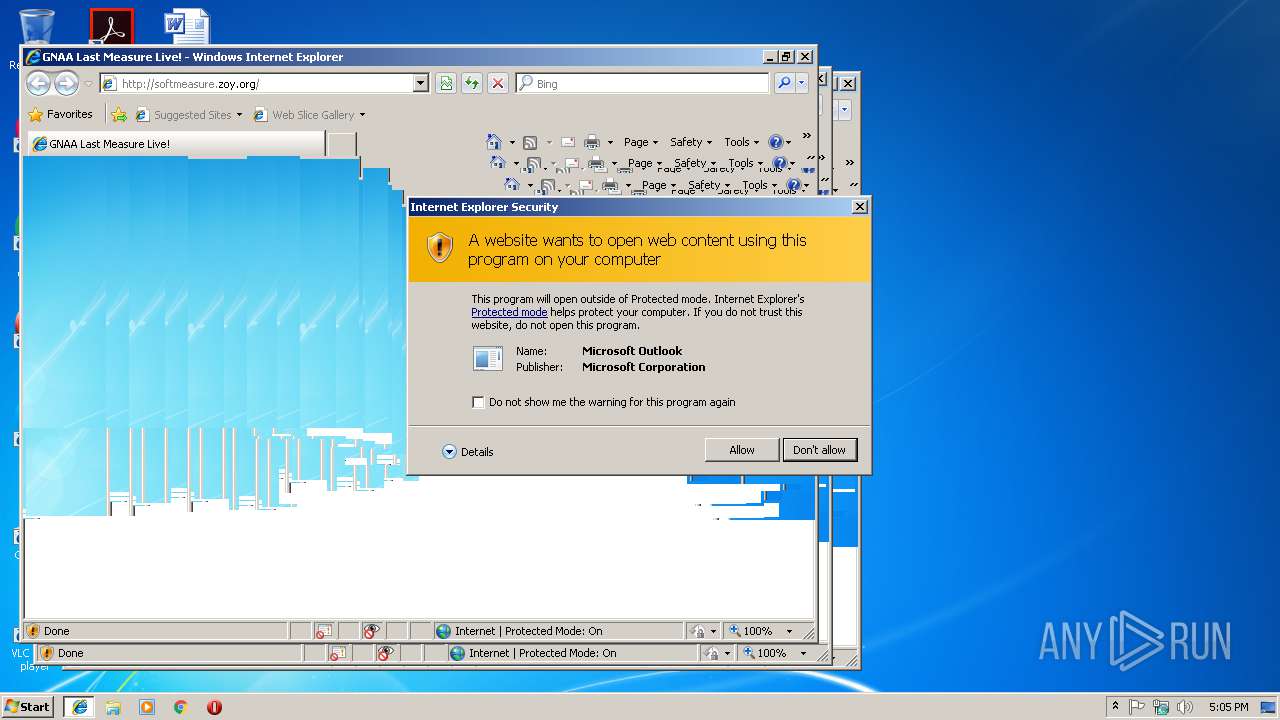Viewport: 1280px width, 720px height.
Task: Open a new blank tab
Action: point(342,144)
